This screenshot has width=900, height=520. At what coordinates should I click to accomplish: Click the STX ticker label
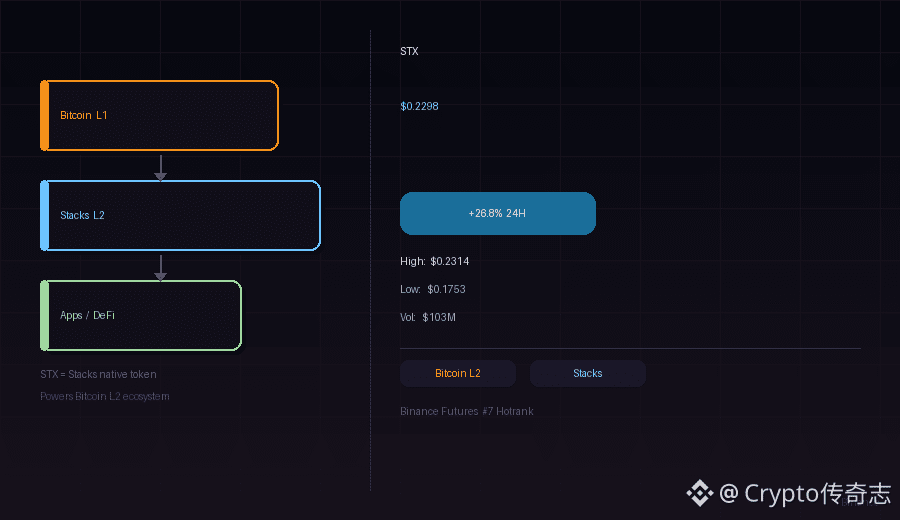coord(409,52)
